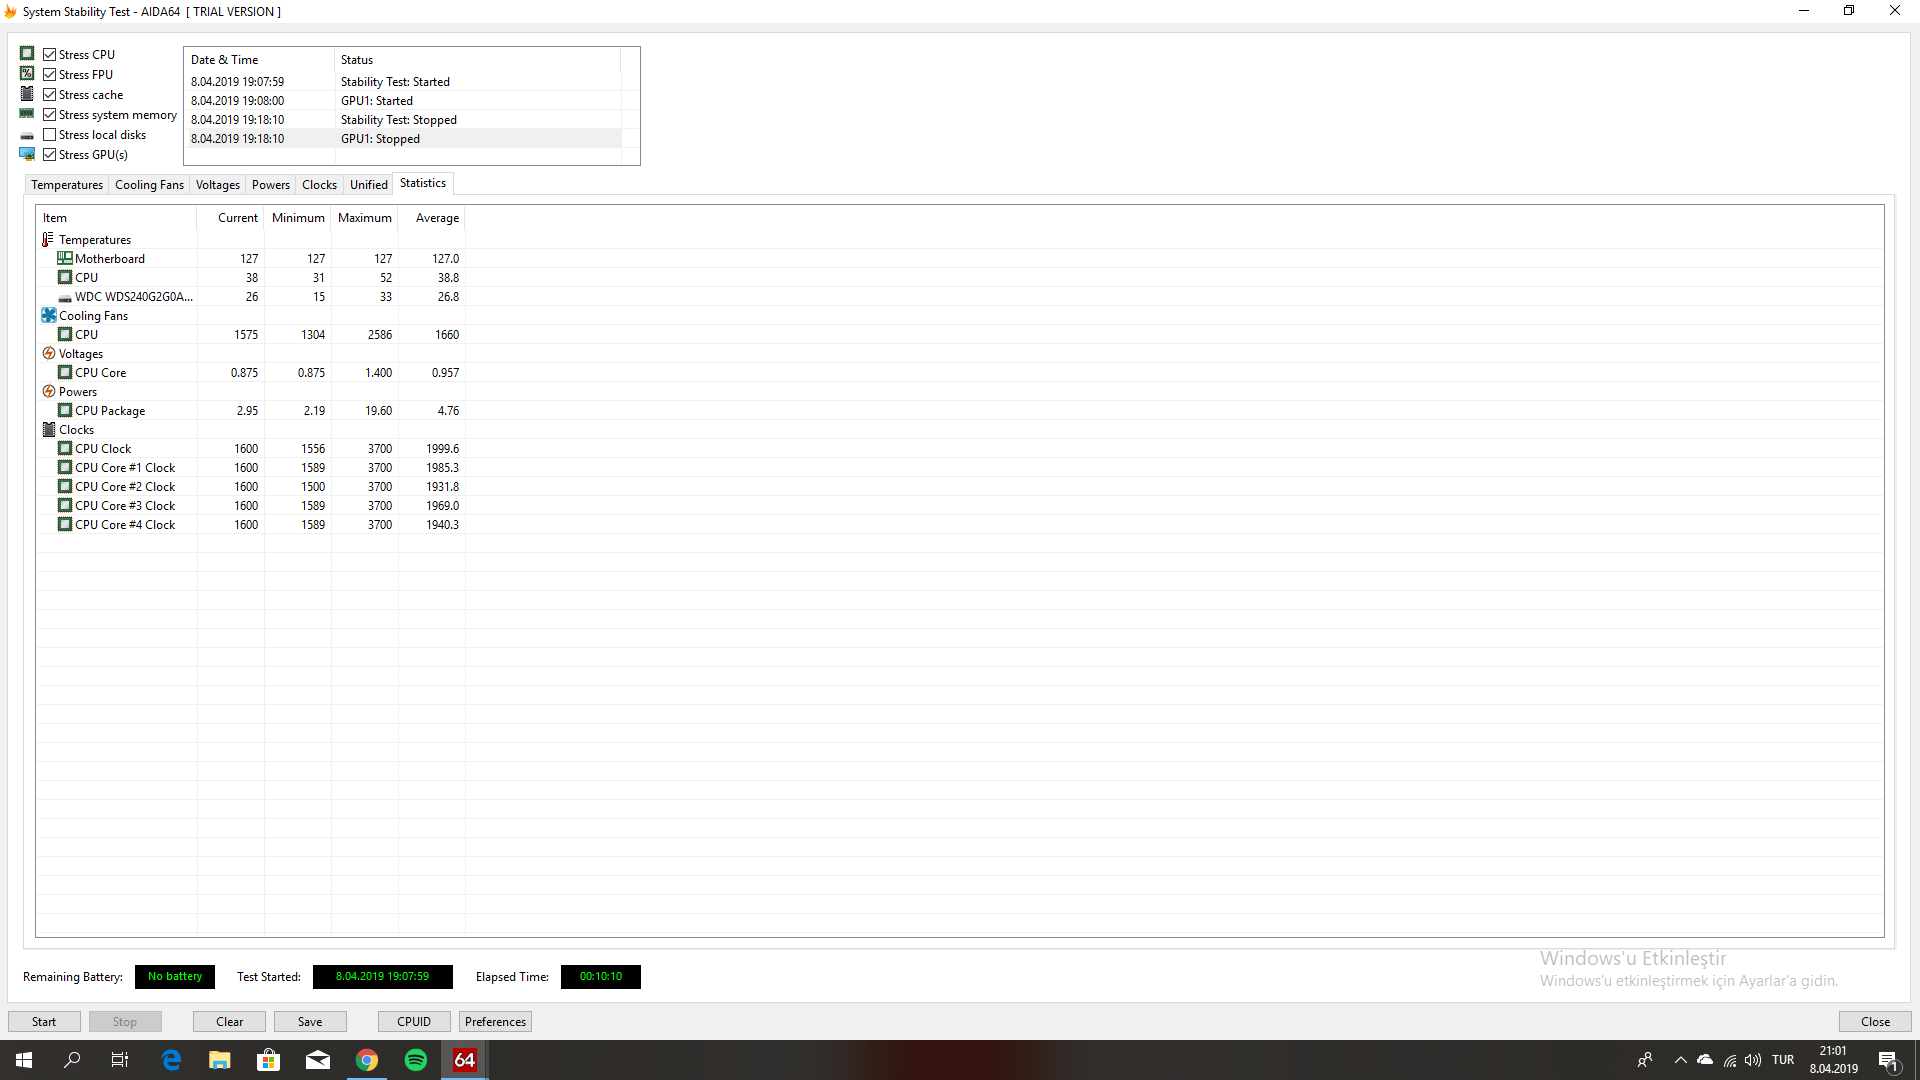
Task: Click the WDC drive icon in list
Action: pyautogui.click(x=65, y=297)
